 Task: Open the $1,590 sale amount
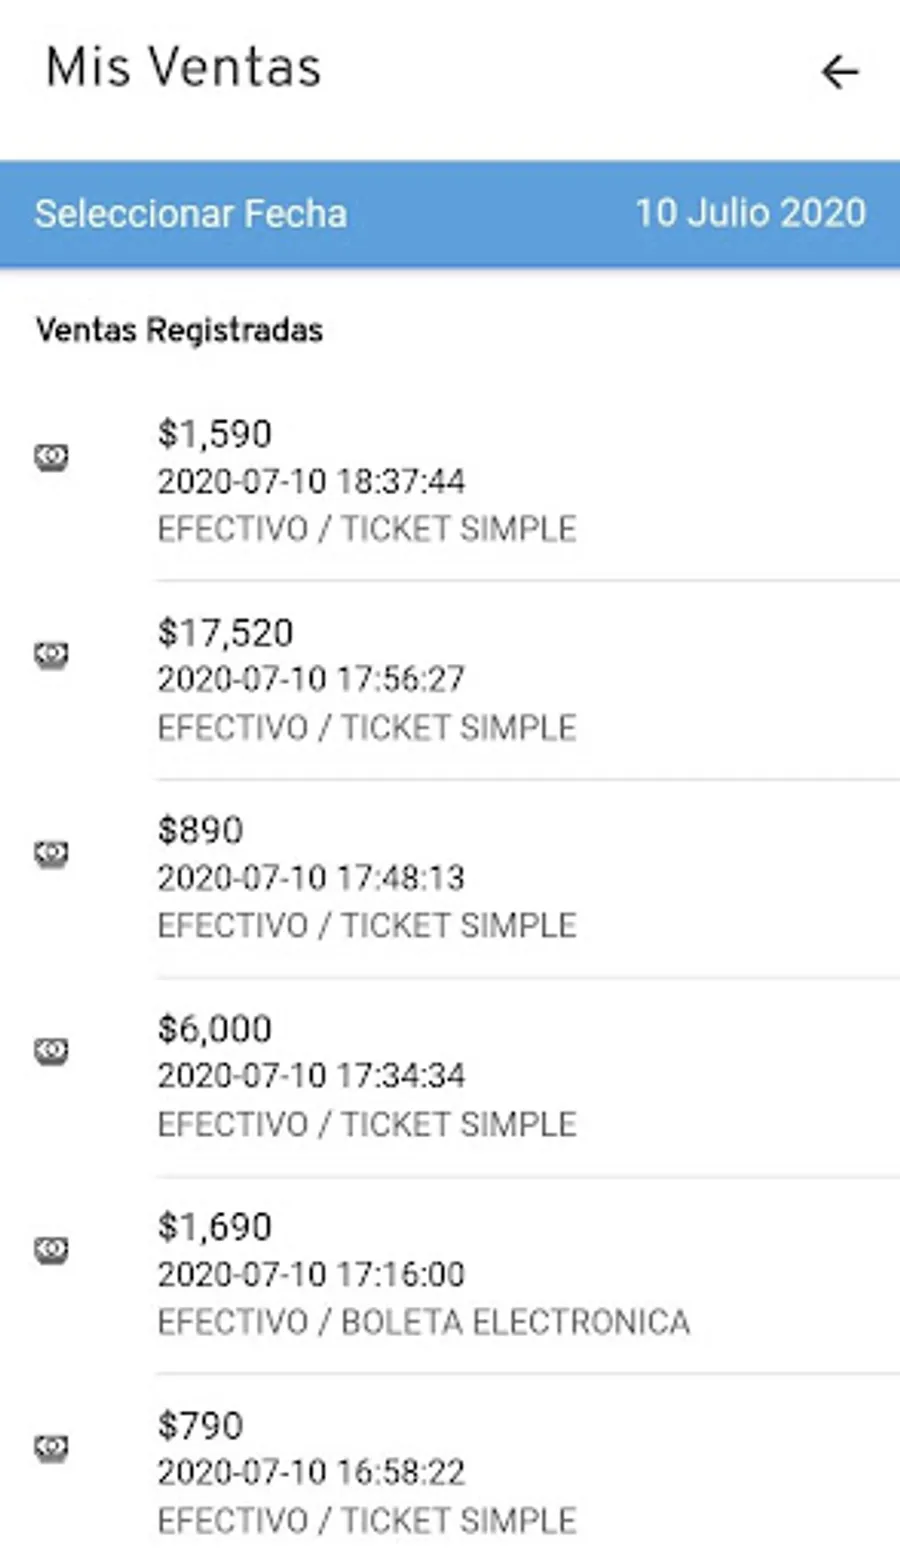point(214,434)
